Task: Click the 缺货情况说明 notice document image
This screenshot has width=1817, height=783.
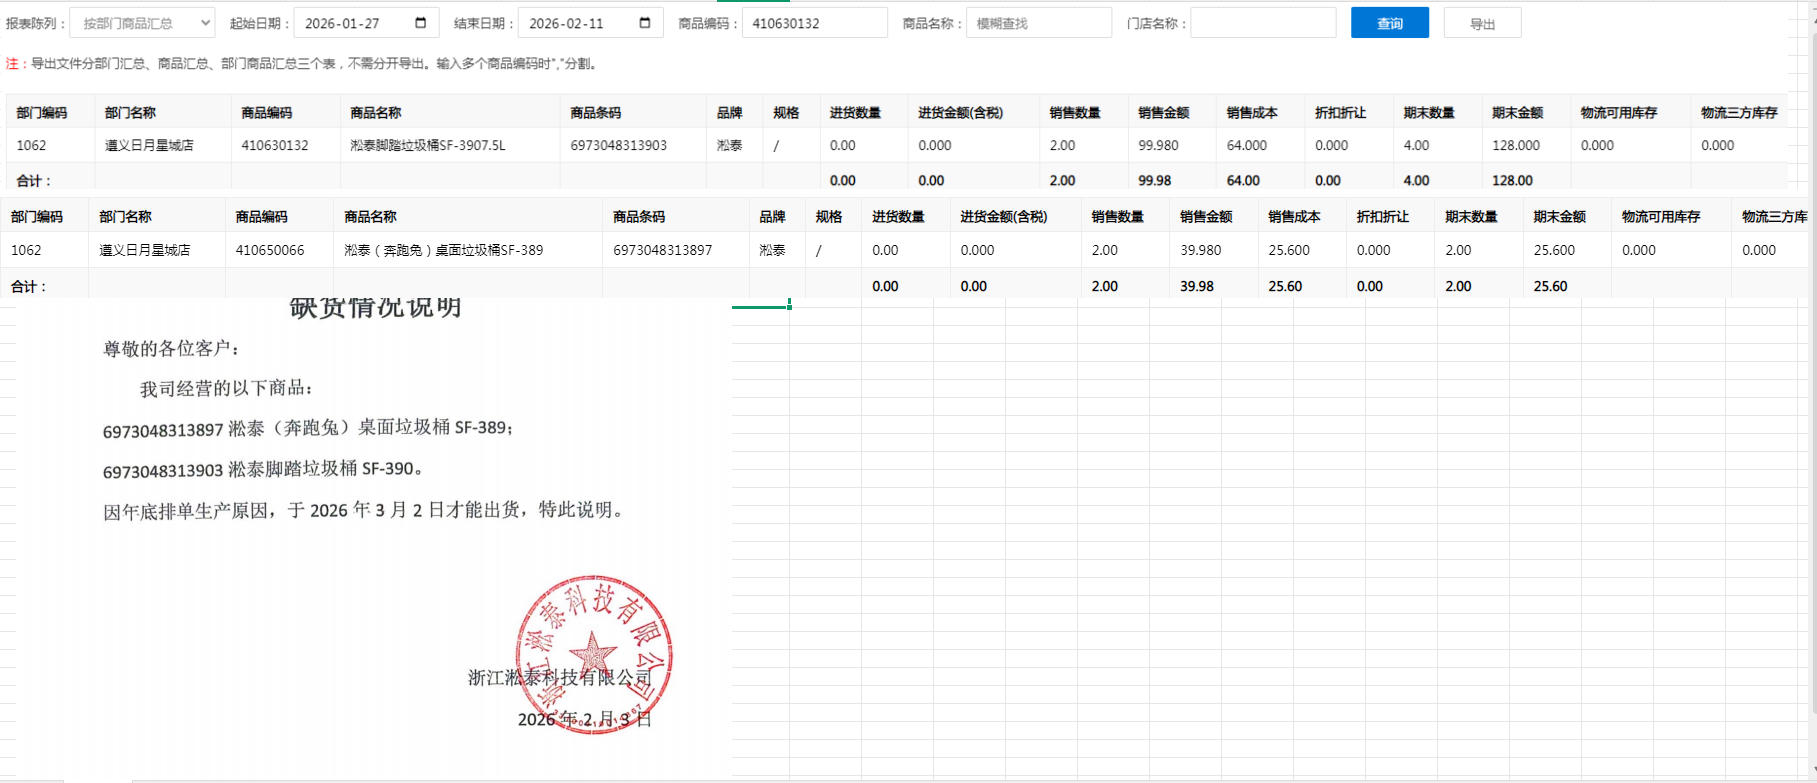Action: 374,500
